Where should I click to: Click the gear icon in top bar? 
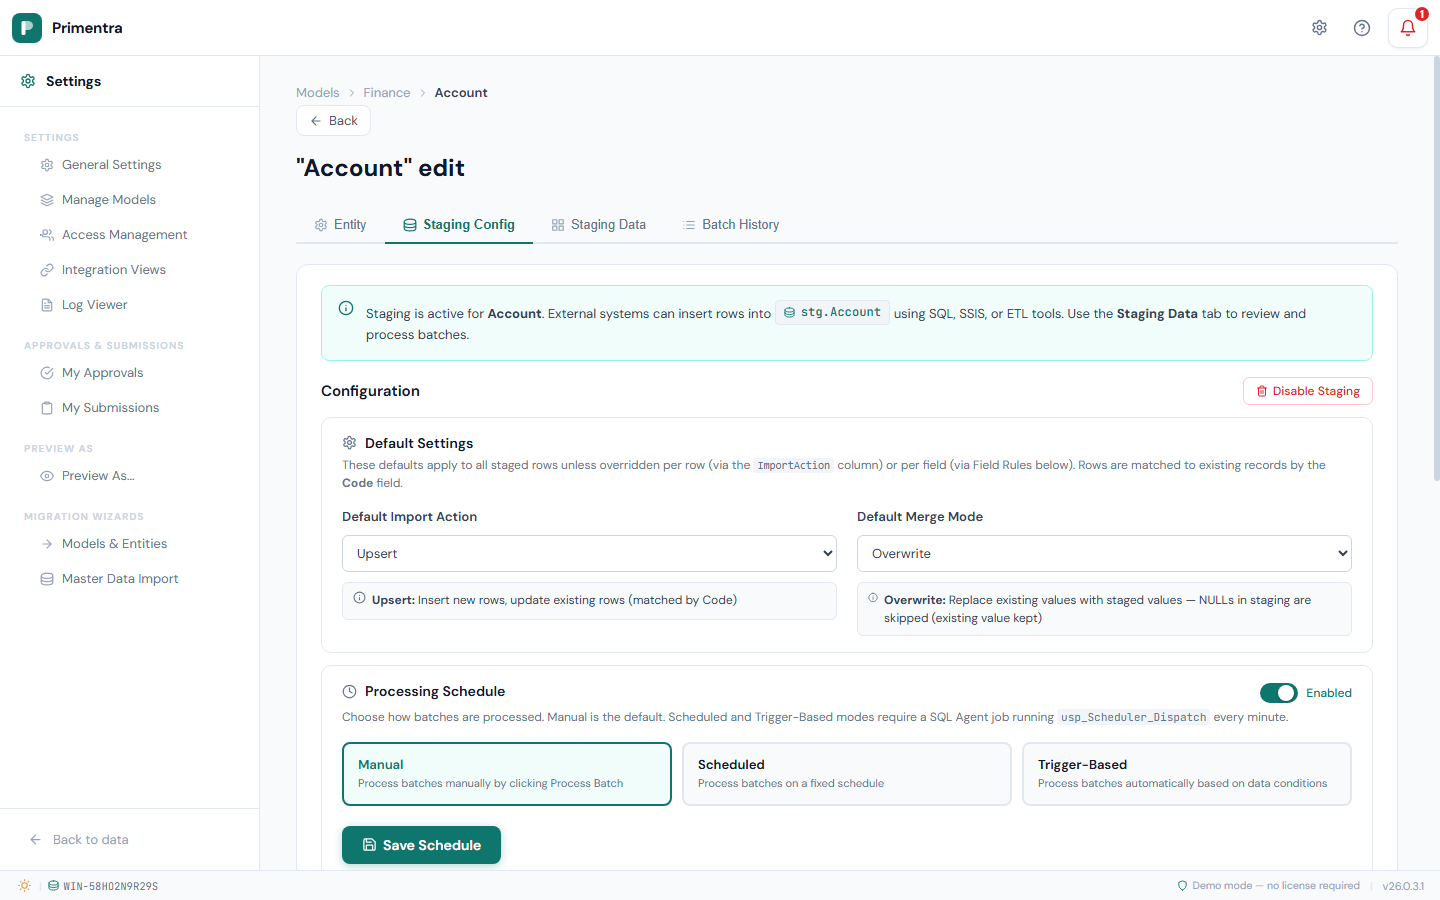[x=1319, y=28]
